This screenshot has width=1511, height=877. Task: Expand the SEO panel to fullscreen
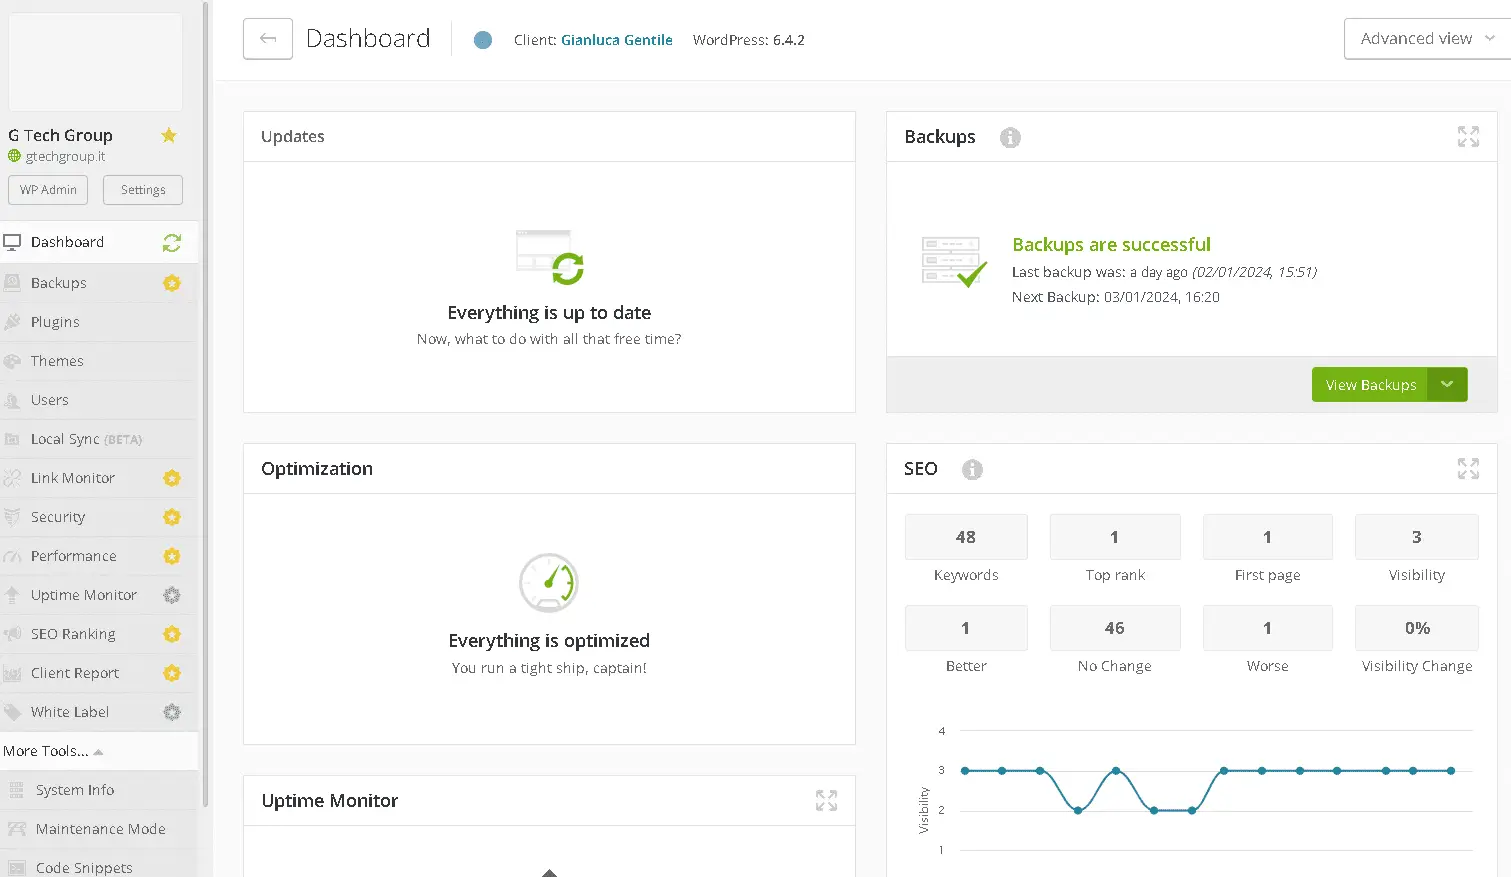[x=1468, y=468]
